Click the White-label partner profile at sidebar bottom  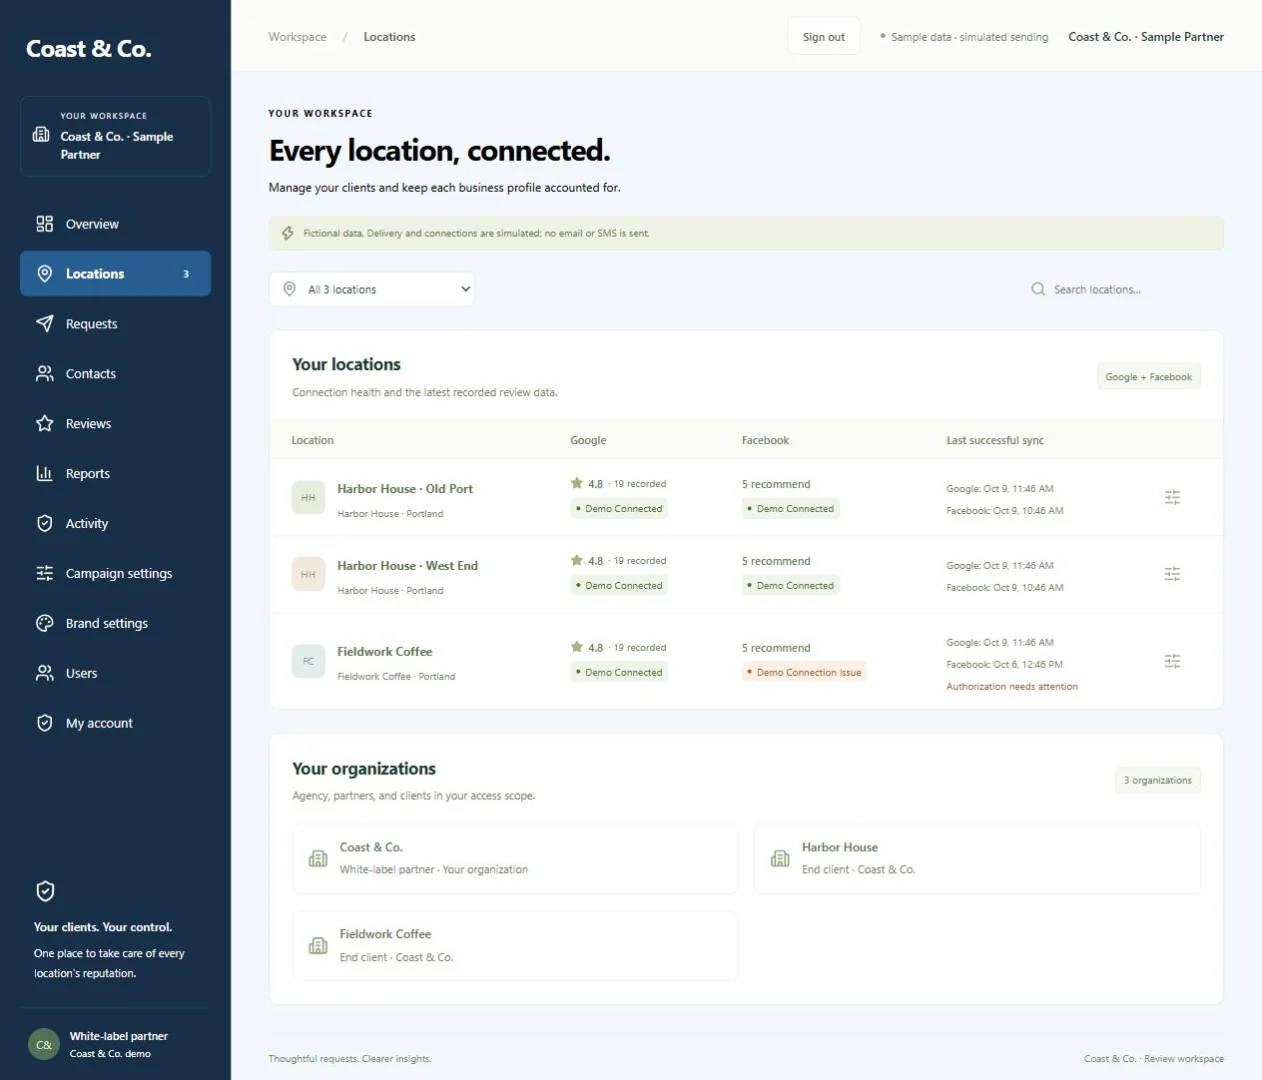point(115,1045)
